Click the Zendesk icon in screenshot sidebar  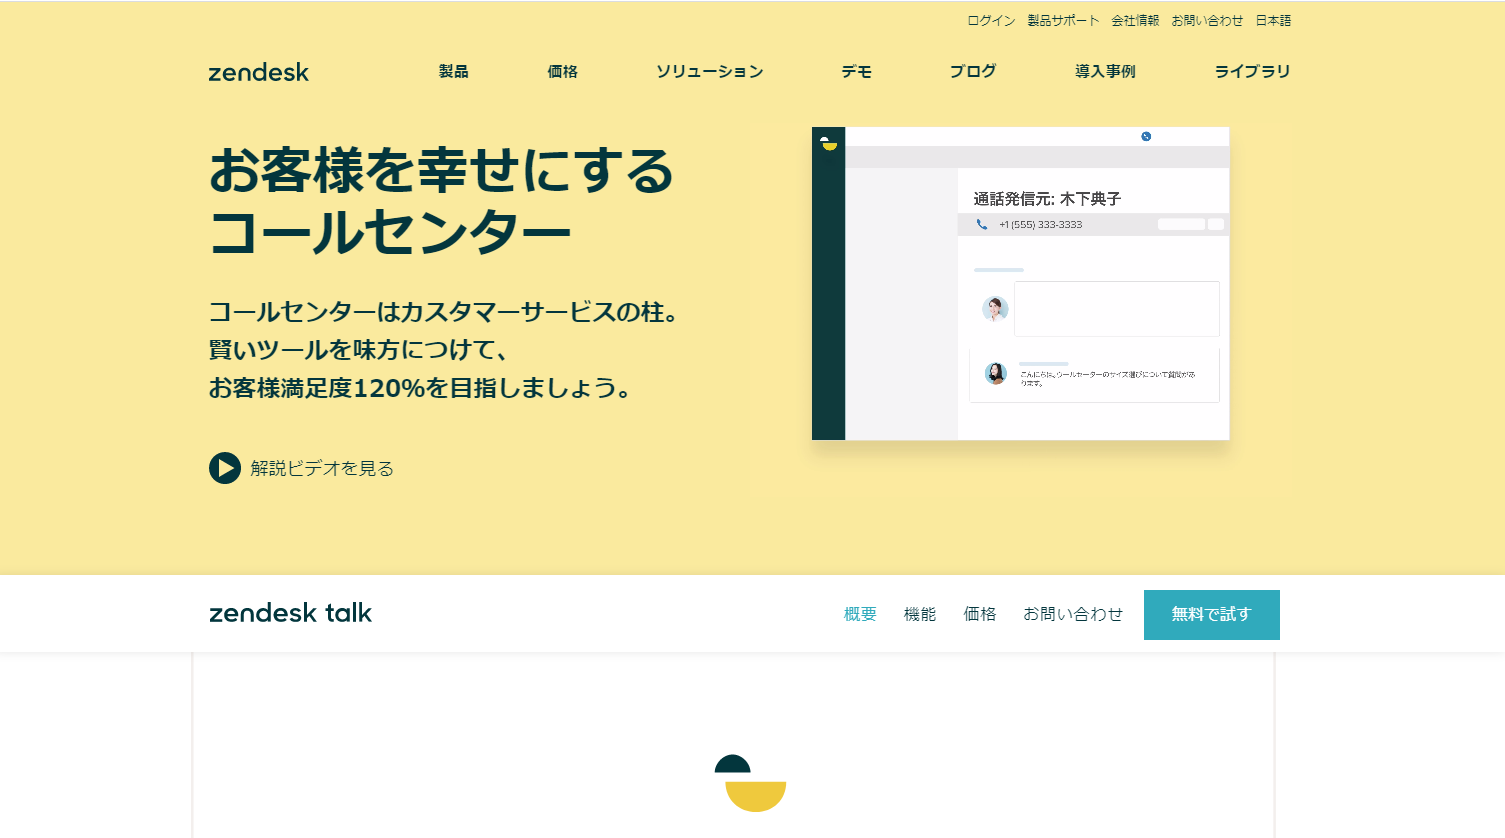(x=829, y=143)
